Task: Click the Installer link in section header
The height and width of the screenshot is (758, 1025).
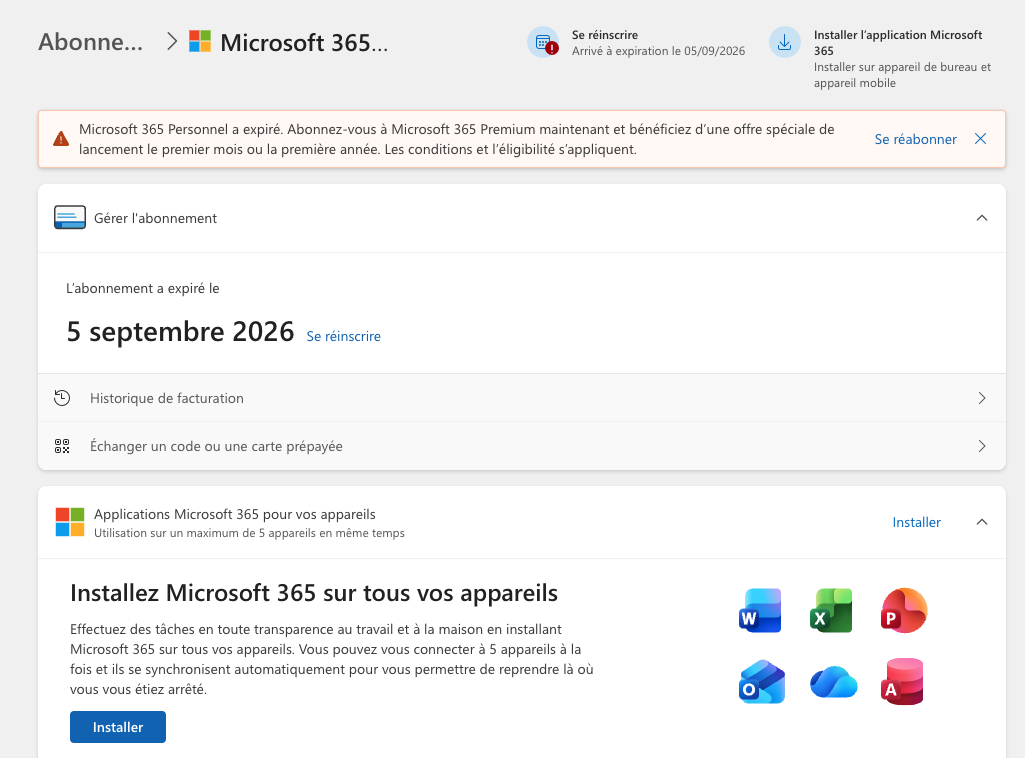Action: [916, 522]
